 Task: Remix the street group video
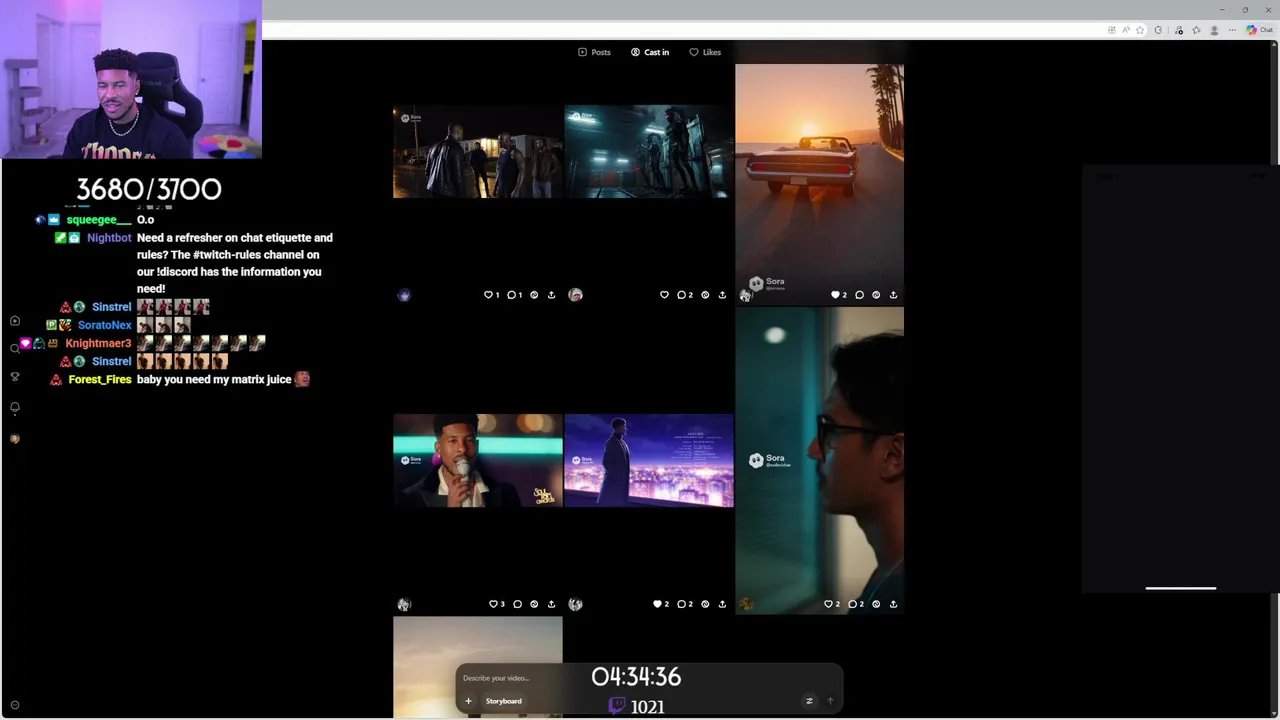[x=534, y=295]
